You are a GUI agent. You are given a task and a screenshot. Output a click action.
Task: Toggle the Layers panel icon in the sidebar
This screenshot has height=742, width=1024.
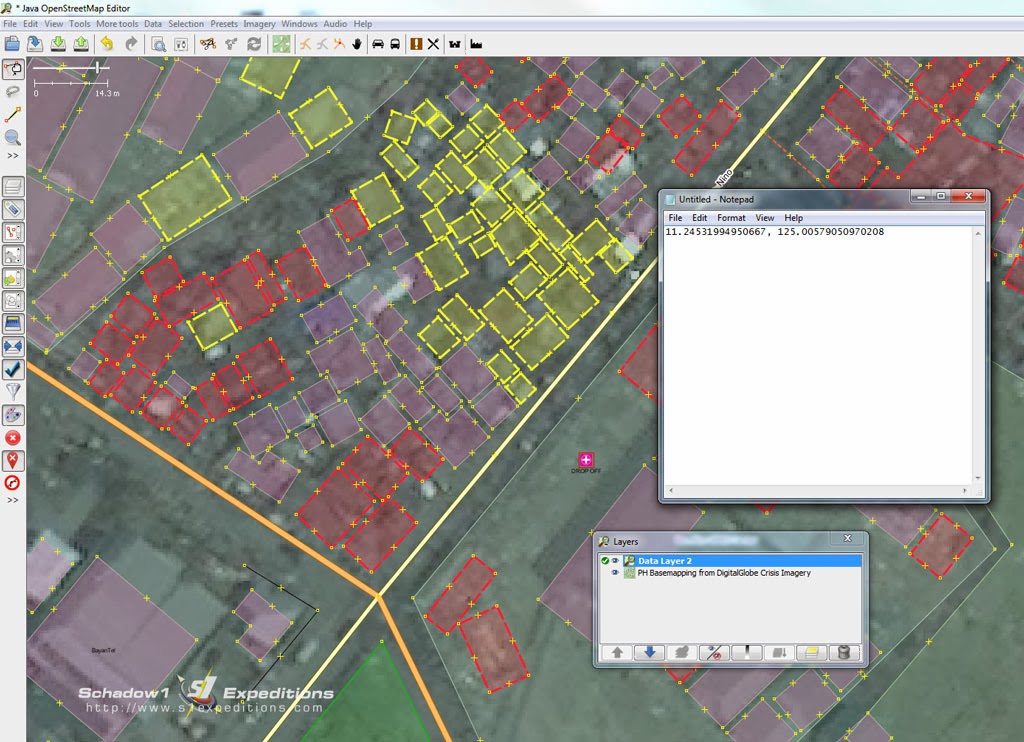tap(12, 185)
